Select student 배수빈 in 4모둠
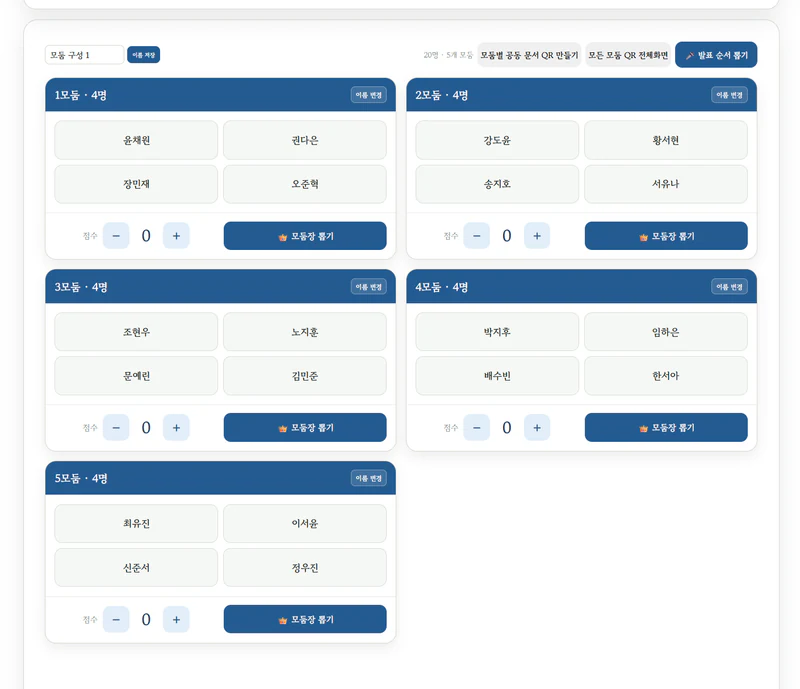800x689 pixels. pos(497,376)
